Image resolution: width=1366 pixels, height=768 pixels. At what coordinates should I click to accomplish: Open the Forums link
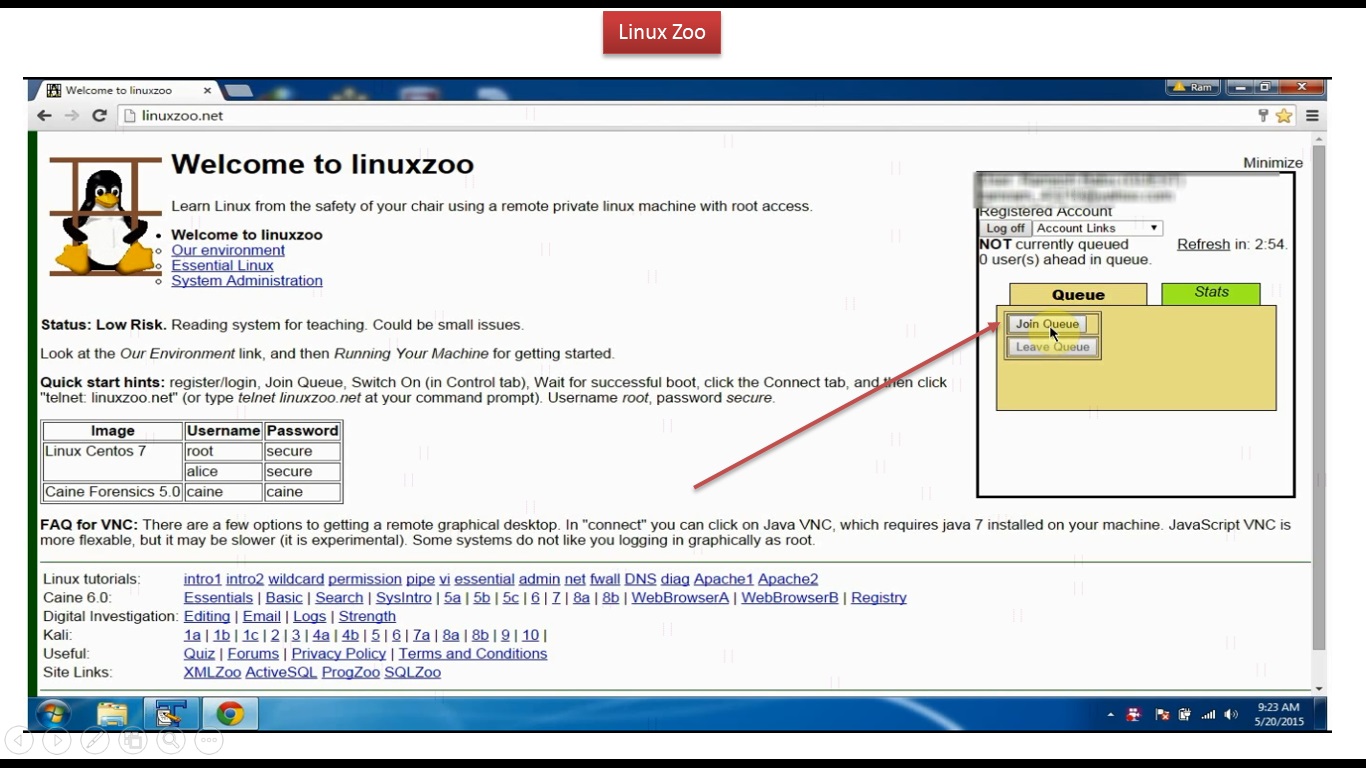(253, 654)
